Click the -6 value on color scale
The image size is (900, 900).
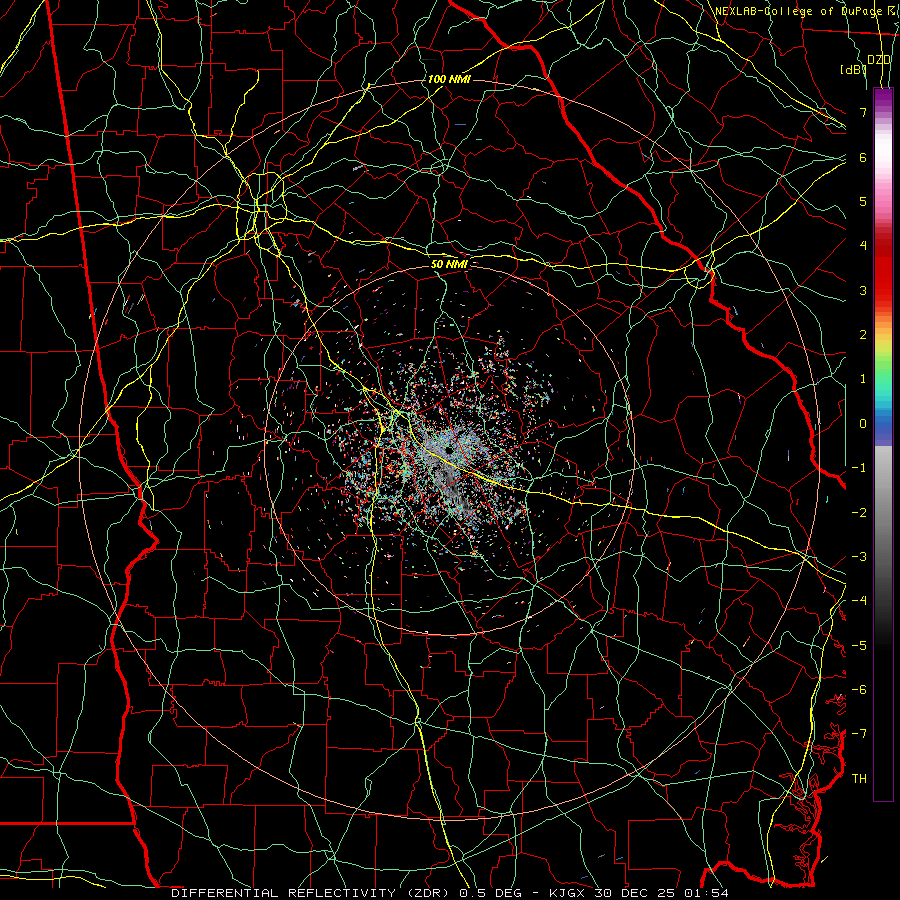[859, 690]
